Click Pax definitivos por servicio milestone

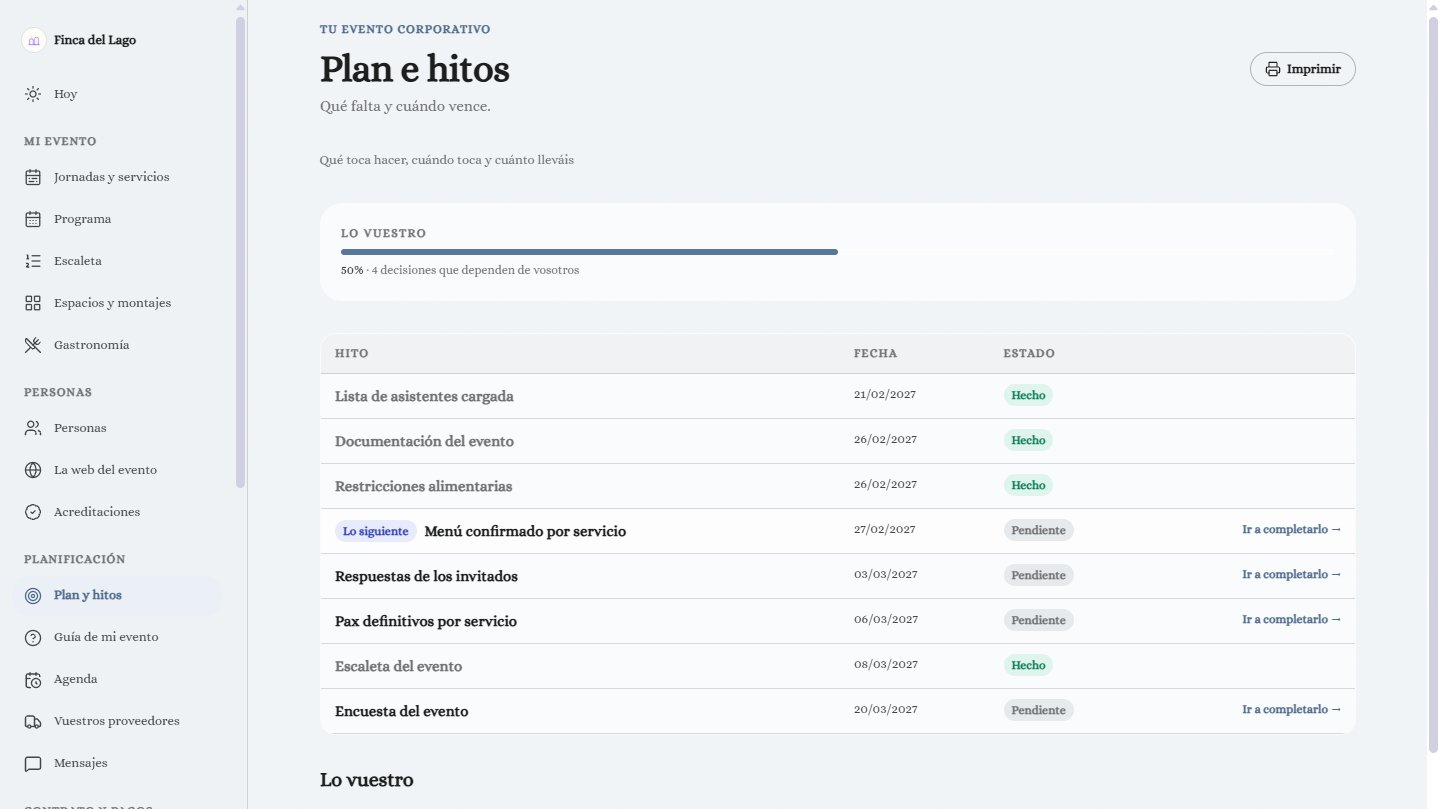tap(426, 621)
